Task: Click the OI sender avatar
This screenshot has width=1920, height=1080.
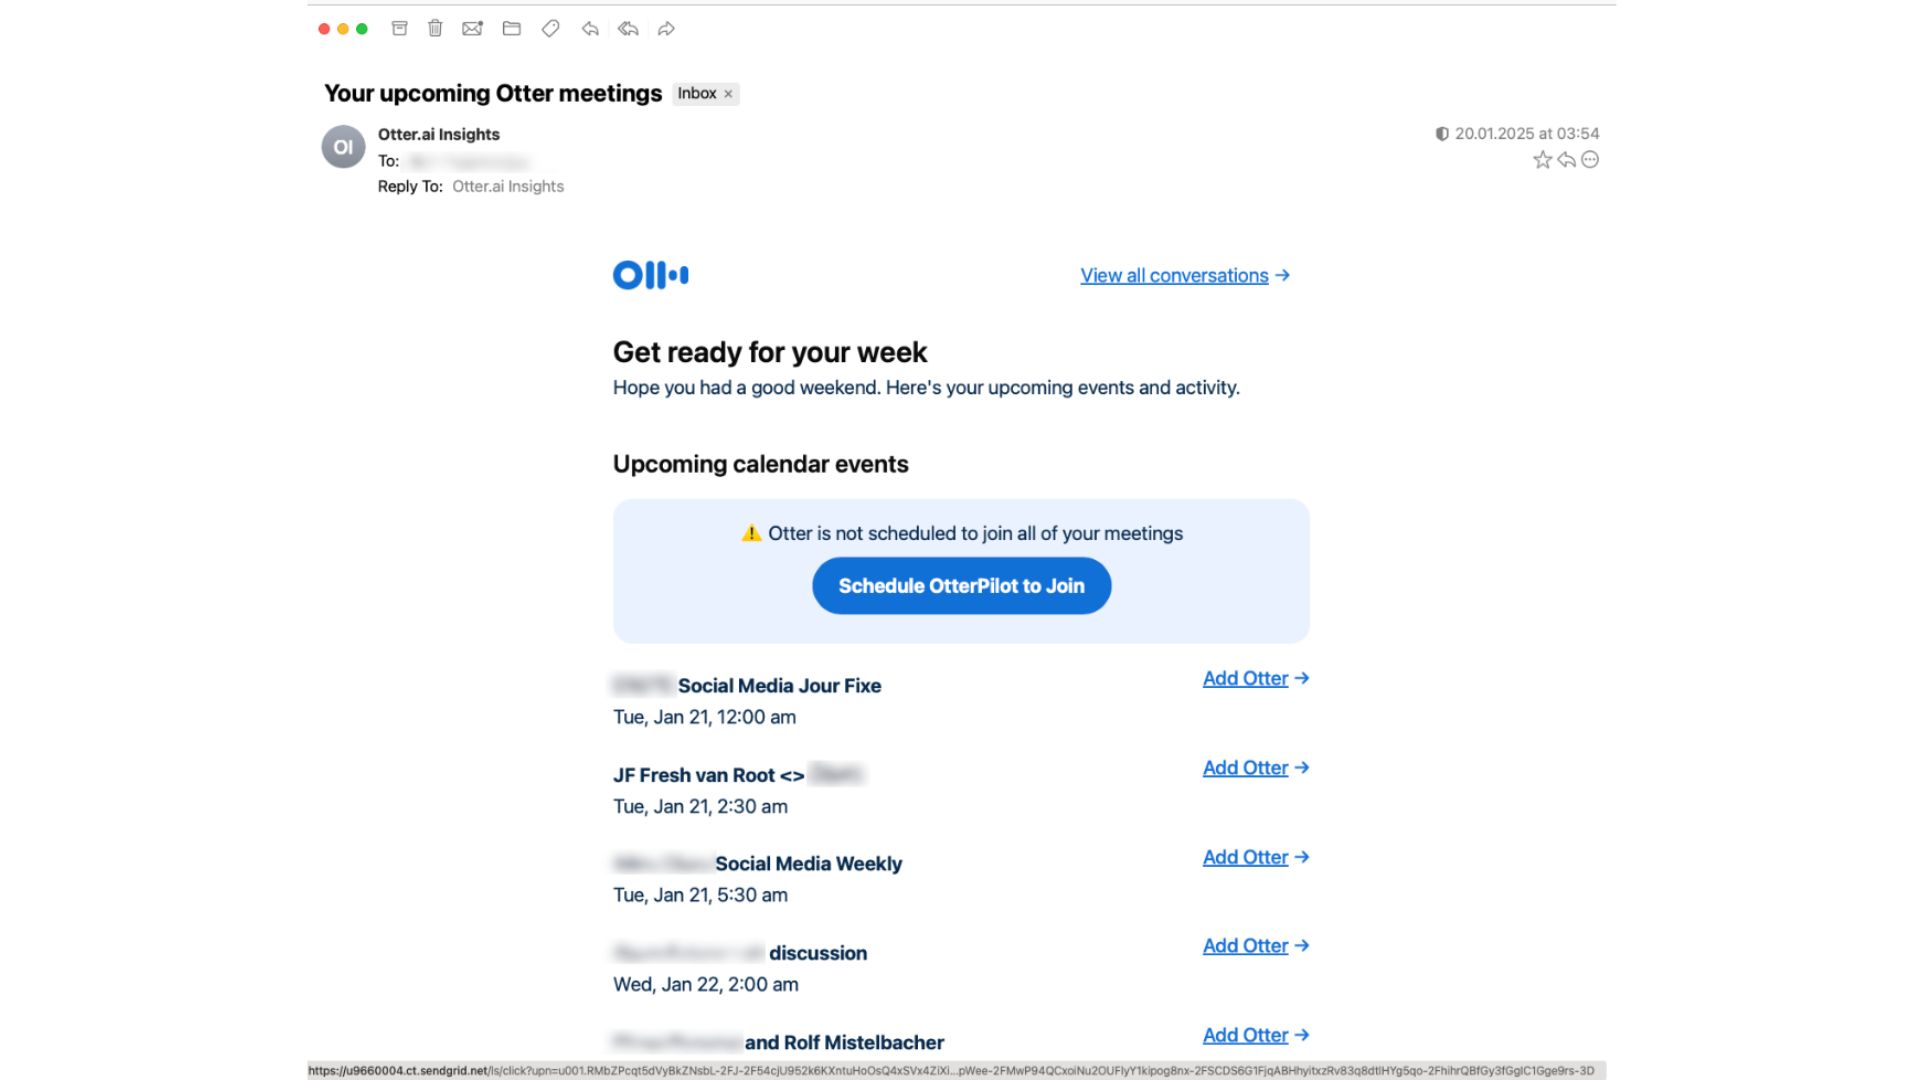Action: (x=343, y=147)
